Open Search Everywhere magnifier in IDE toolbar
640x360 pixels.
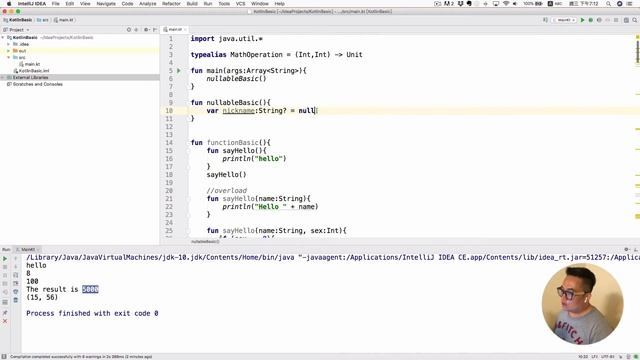click(635, 20)
